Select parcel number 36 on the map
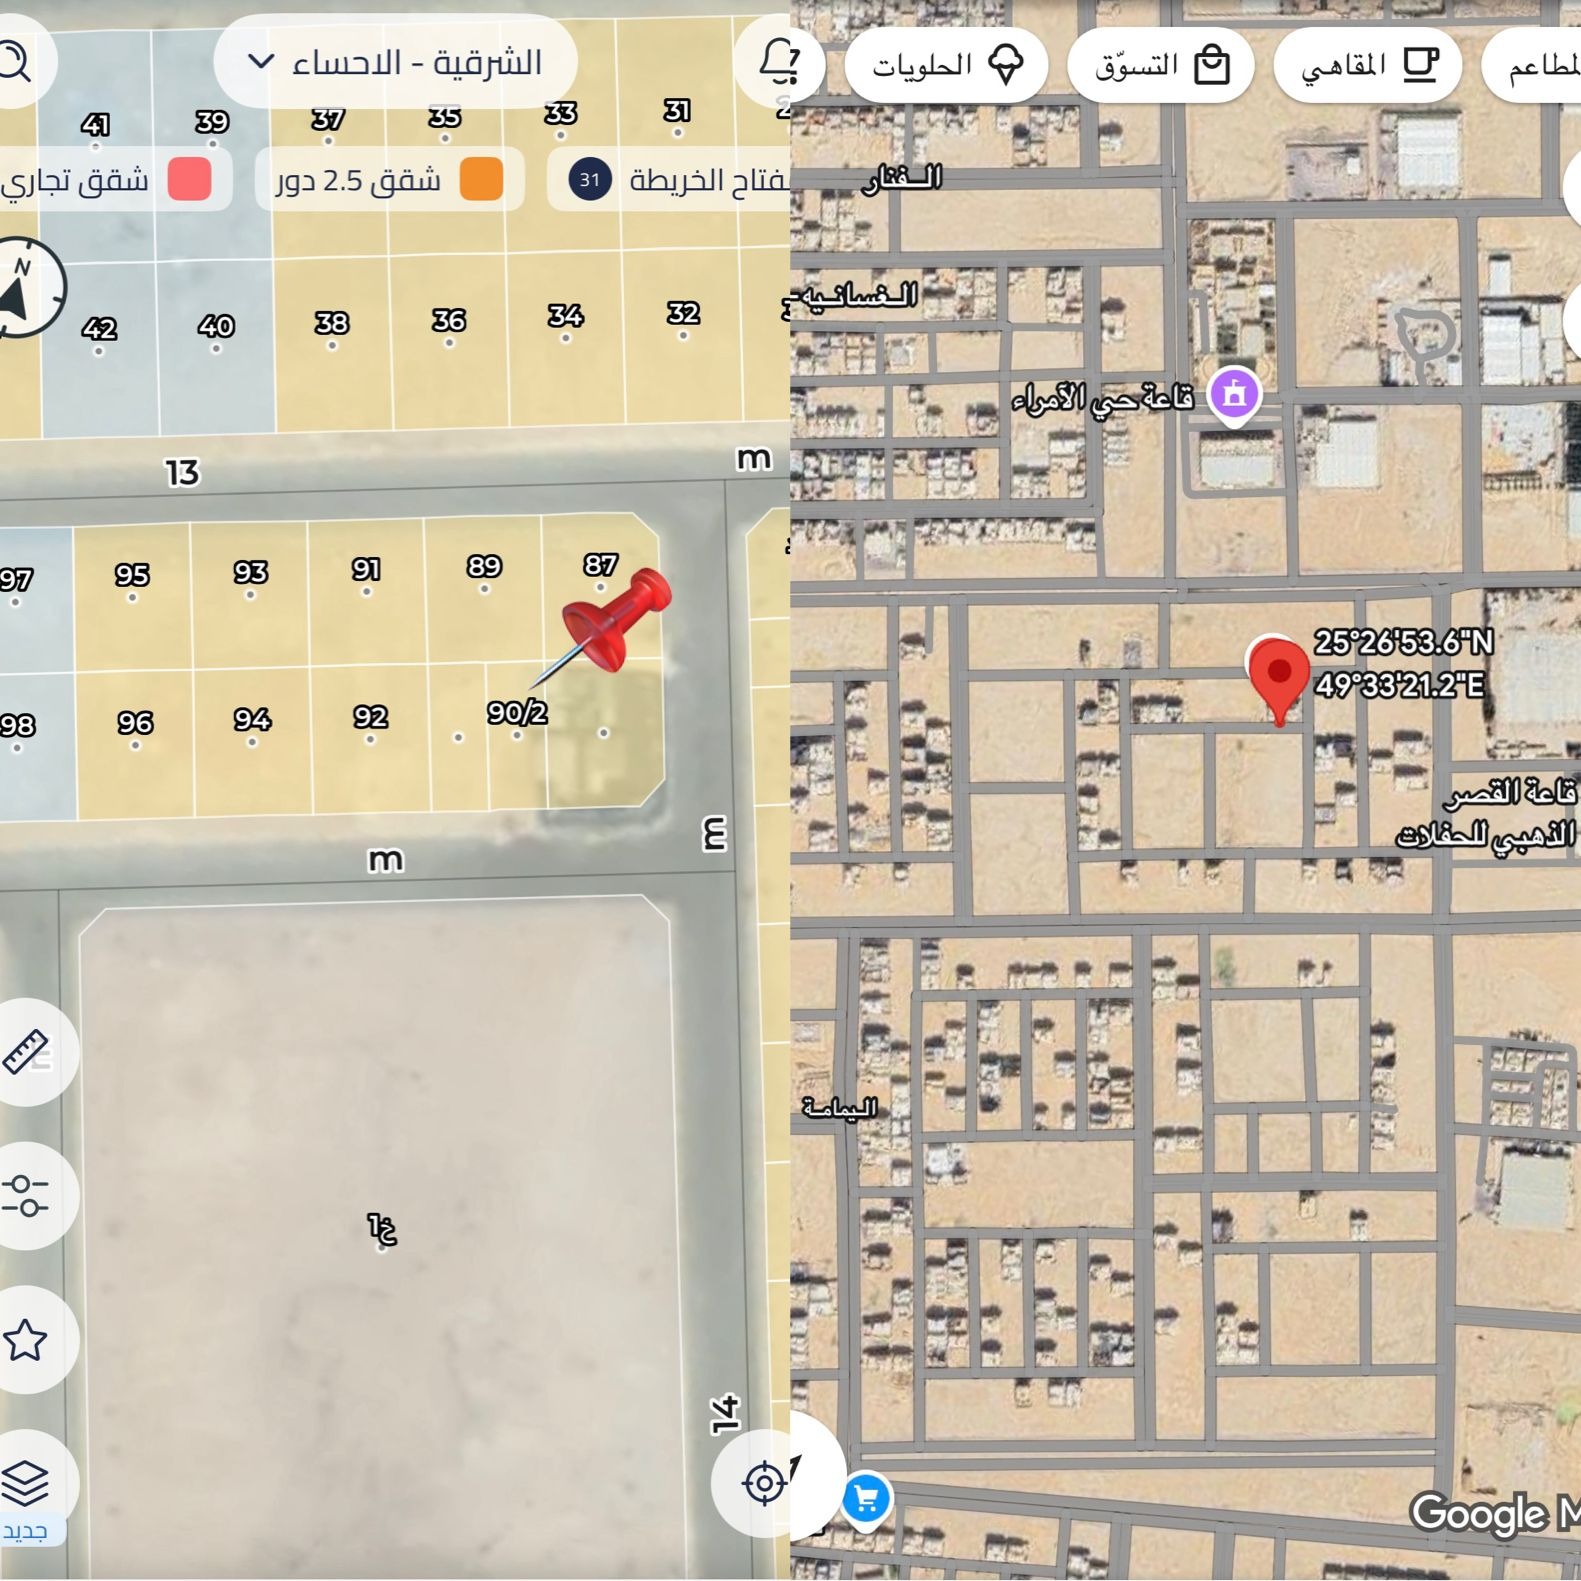 pos(449,322)
